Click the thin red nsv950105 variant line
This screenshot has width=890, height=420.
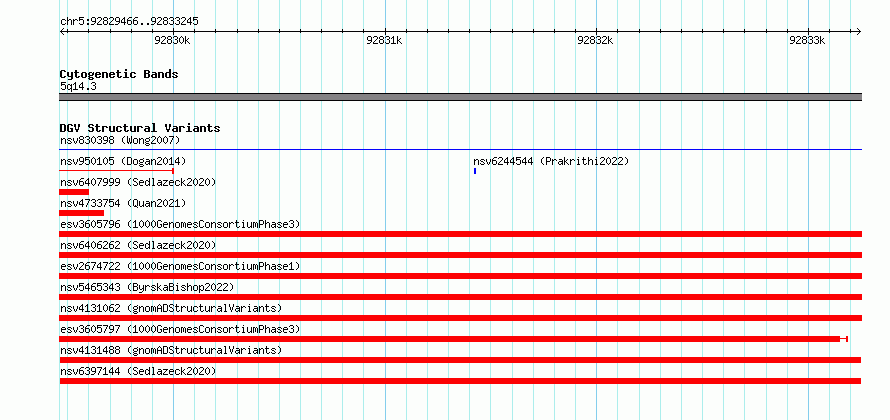pyautogui.click(x=116, y=170)
